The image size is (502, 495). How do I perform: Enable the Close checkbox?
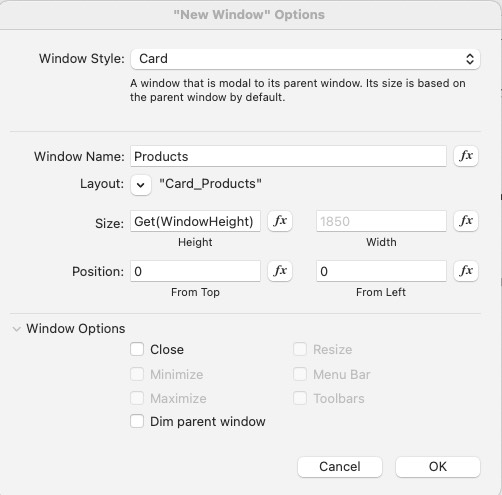137,349
